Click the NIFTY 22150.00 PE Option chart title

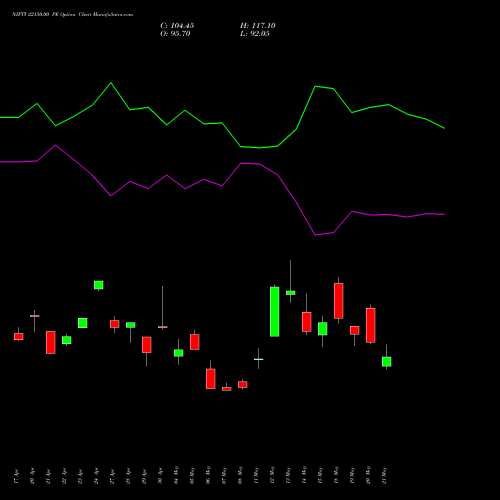click(73, 14)
